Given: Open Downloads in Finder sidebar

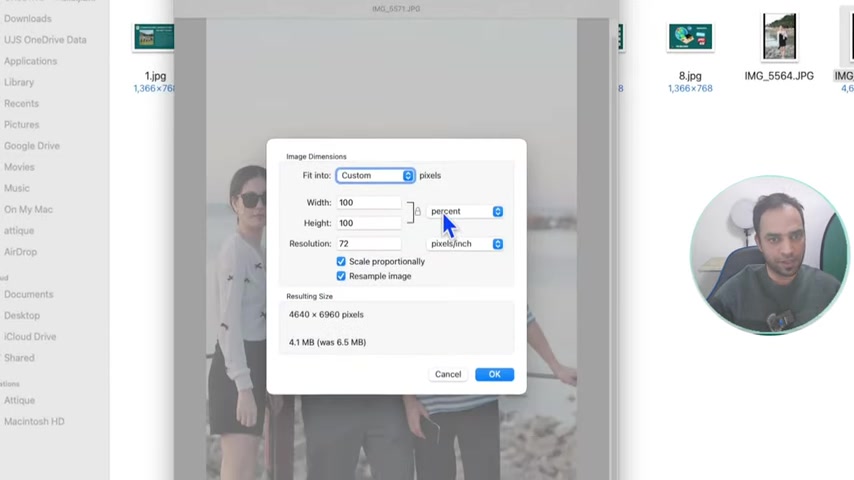Looking at the screenshot, I should click(x=28, y=19).
